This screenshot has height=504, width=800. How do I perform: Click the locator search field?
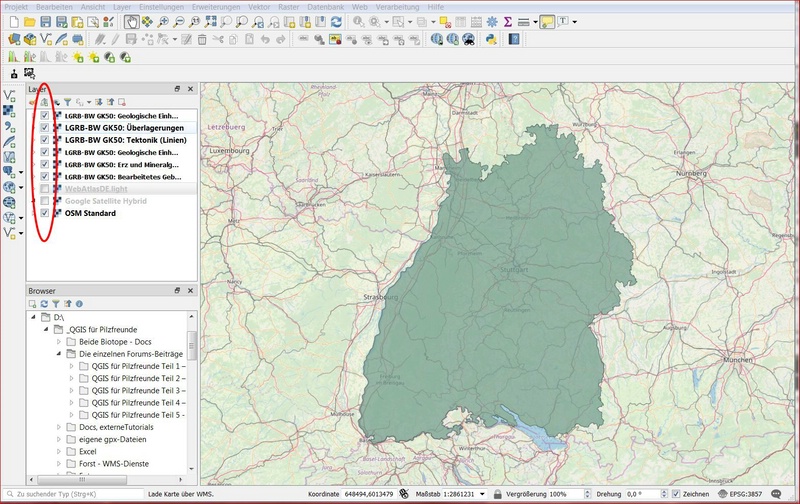click(70, 495)
